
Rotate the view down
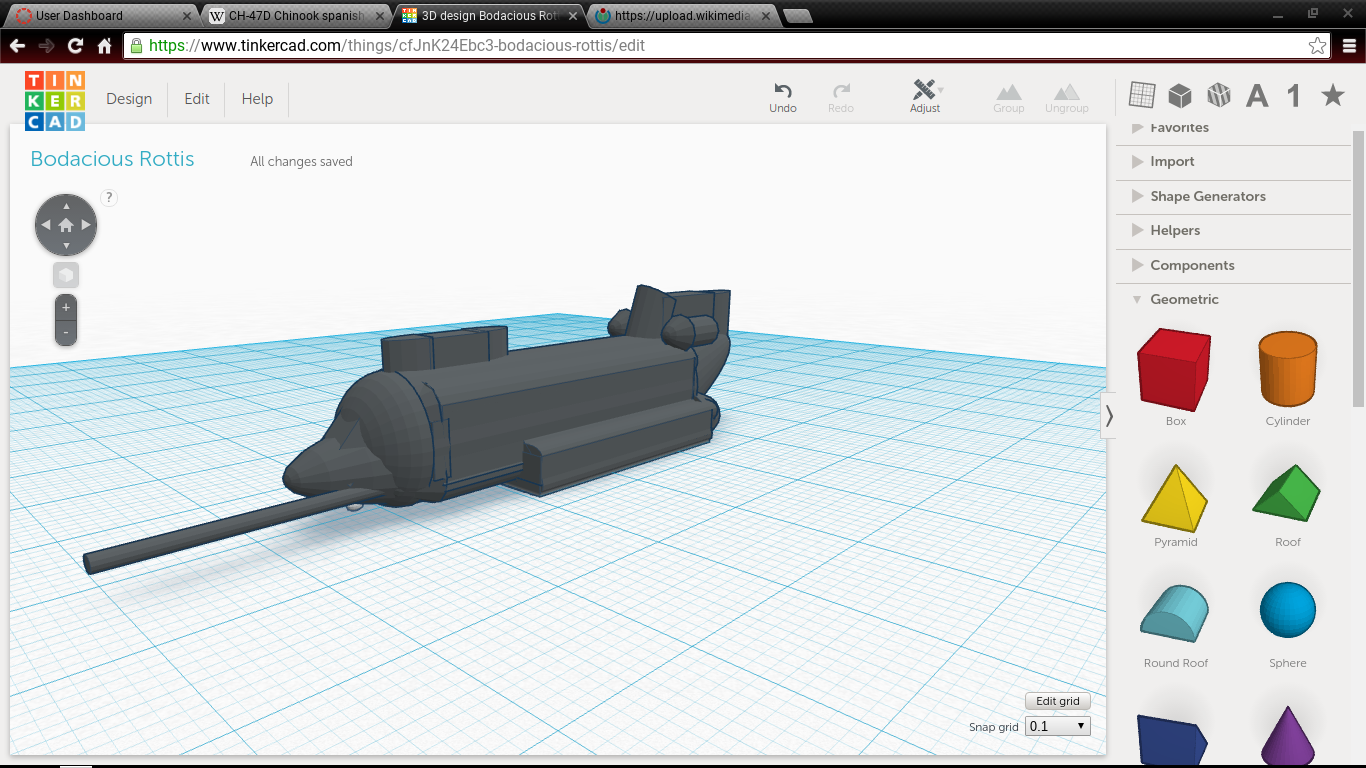(x=66, y=245)
